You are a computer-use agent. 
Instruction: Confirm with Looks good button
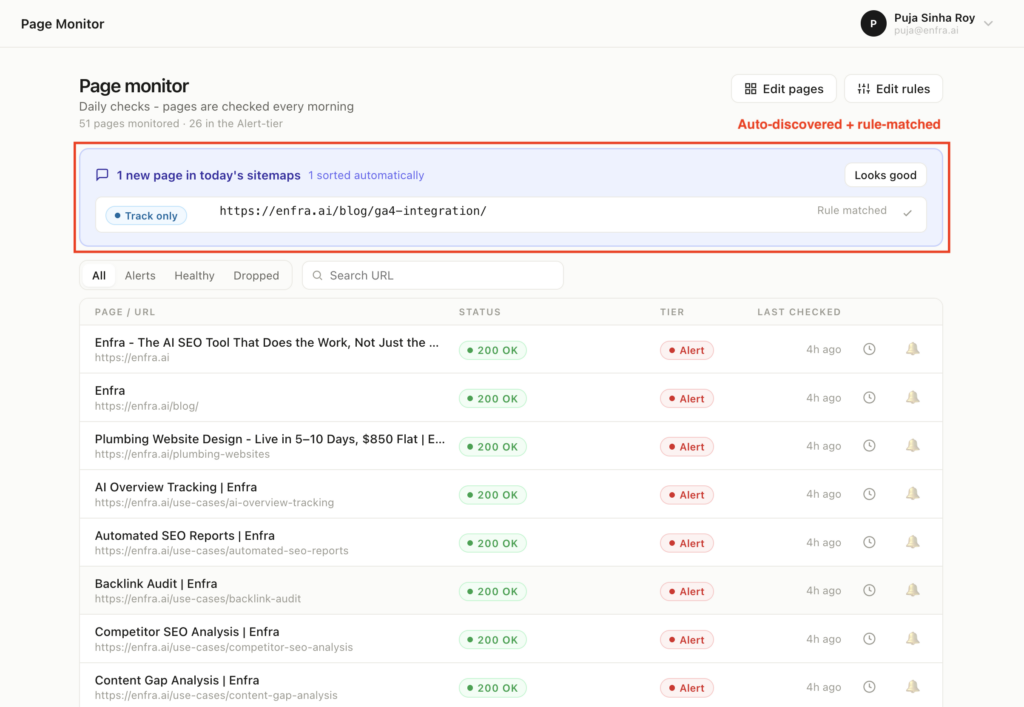point(886,175)
